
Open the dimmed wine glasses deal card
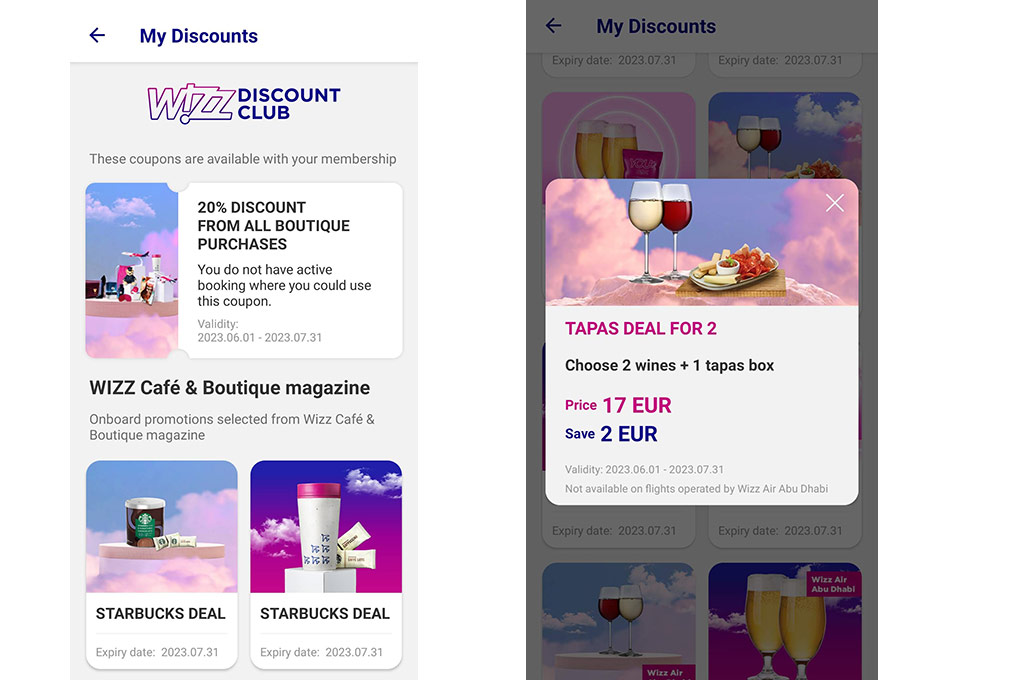[785, 135]
